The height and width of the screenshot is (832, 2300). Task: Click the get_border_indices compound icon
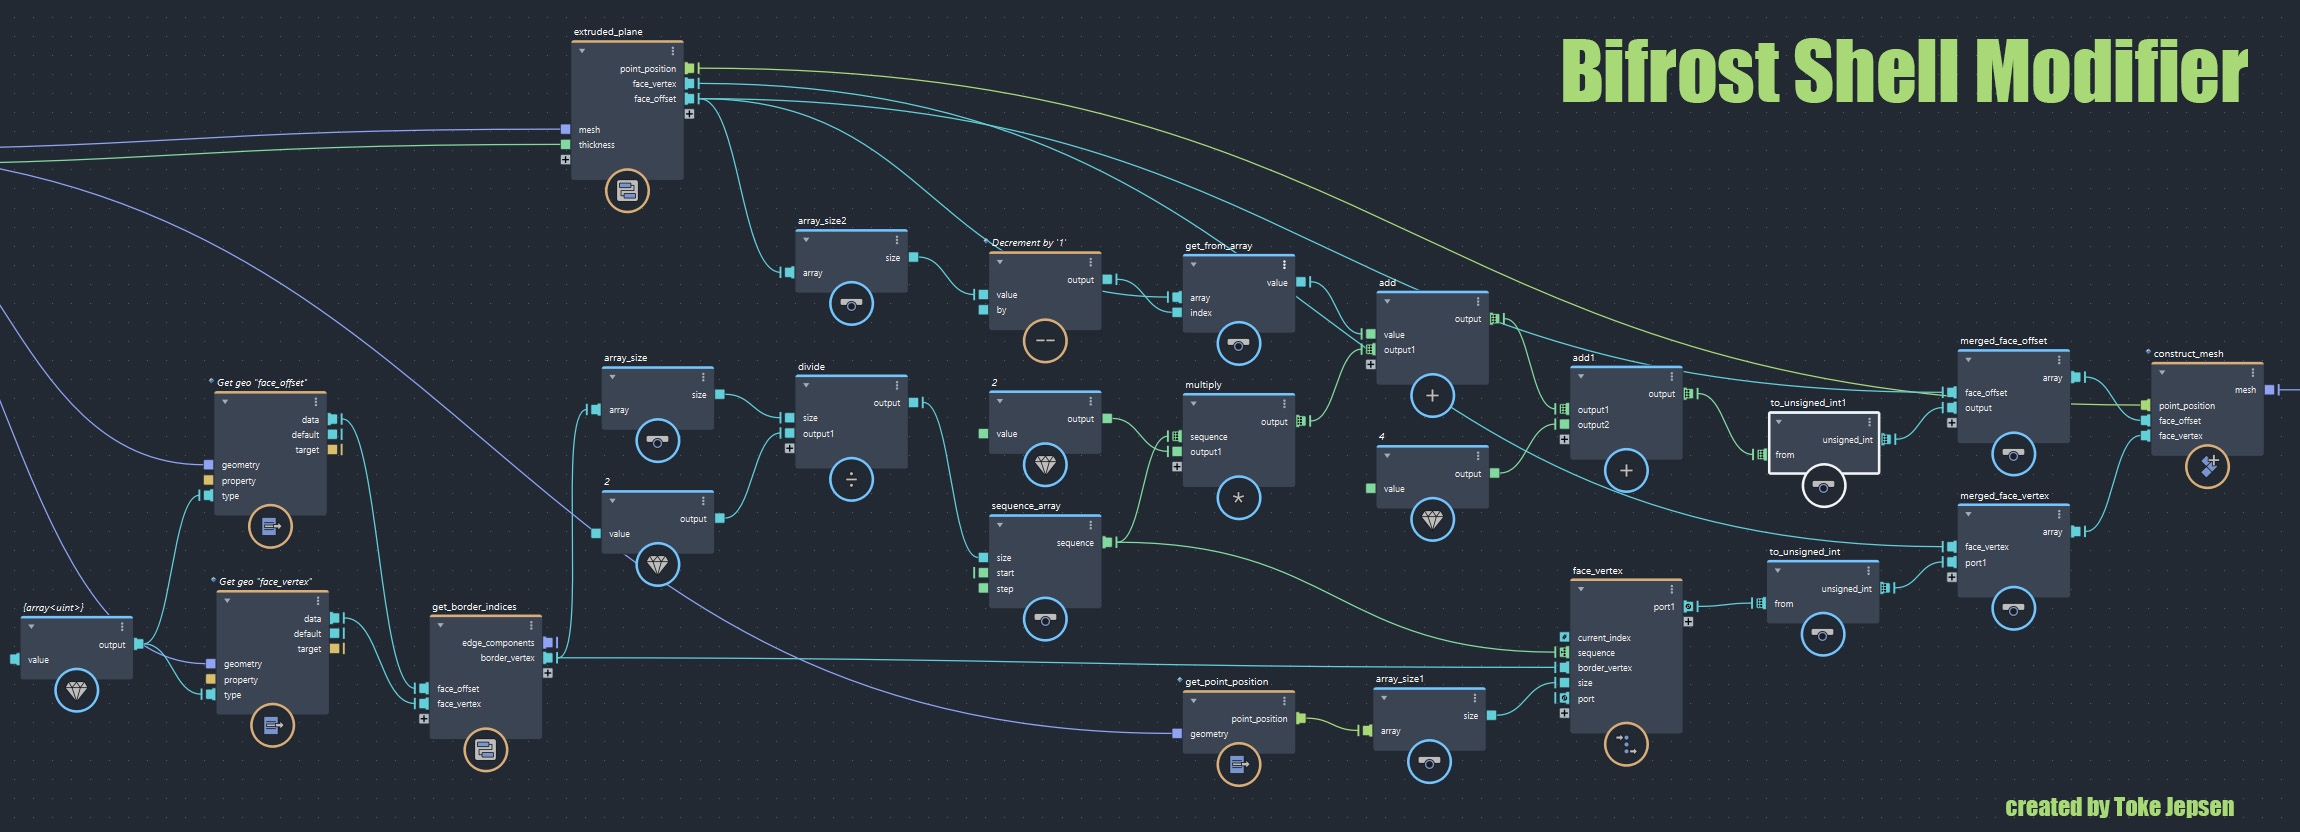click(485, 749)
